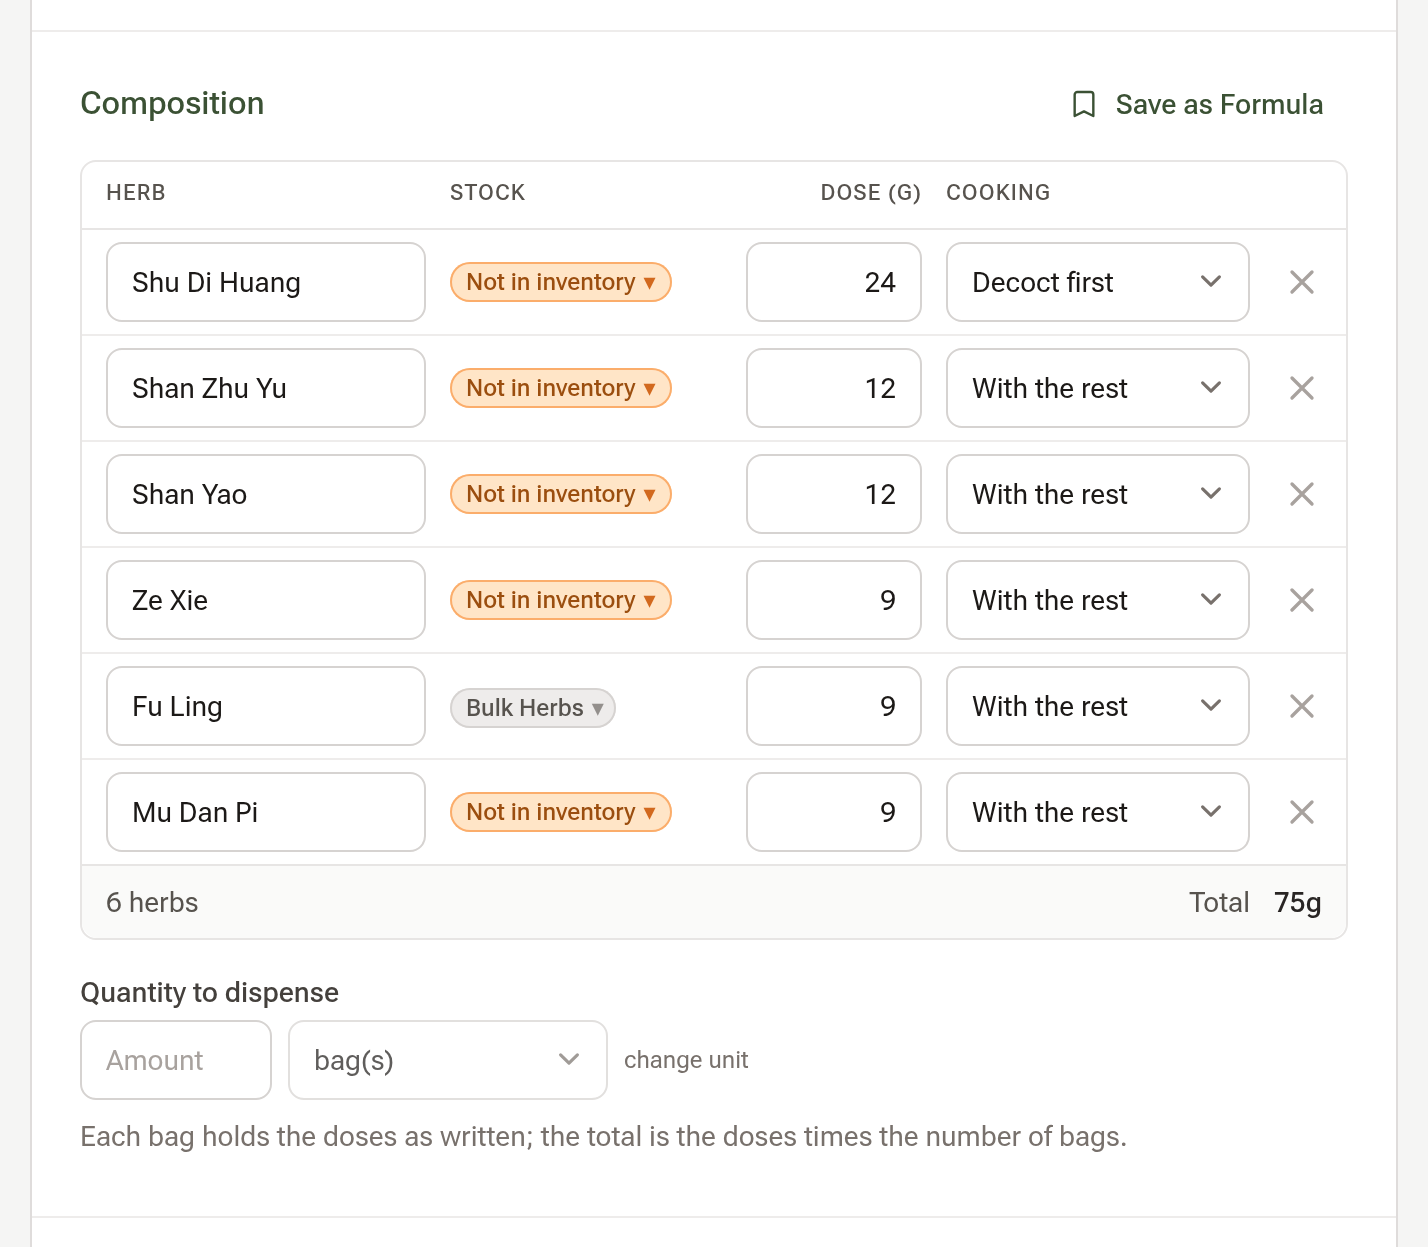
Task: Delete the Ze Xie herb row
Action: coord(1302,600)
